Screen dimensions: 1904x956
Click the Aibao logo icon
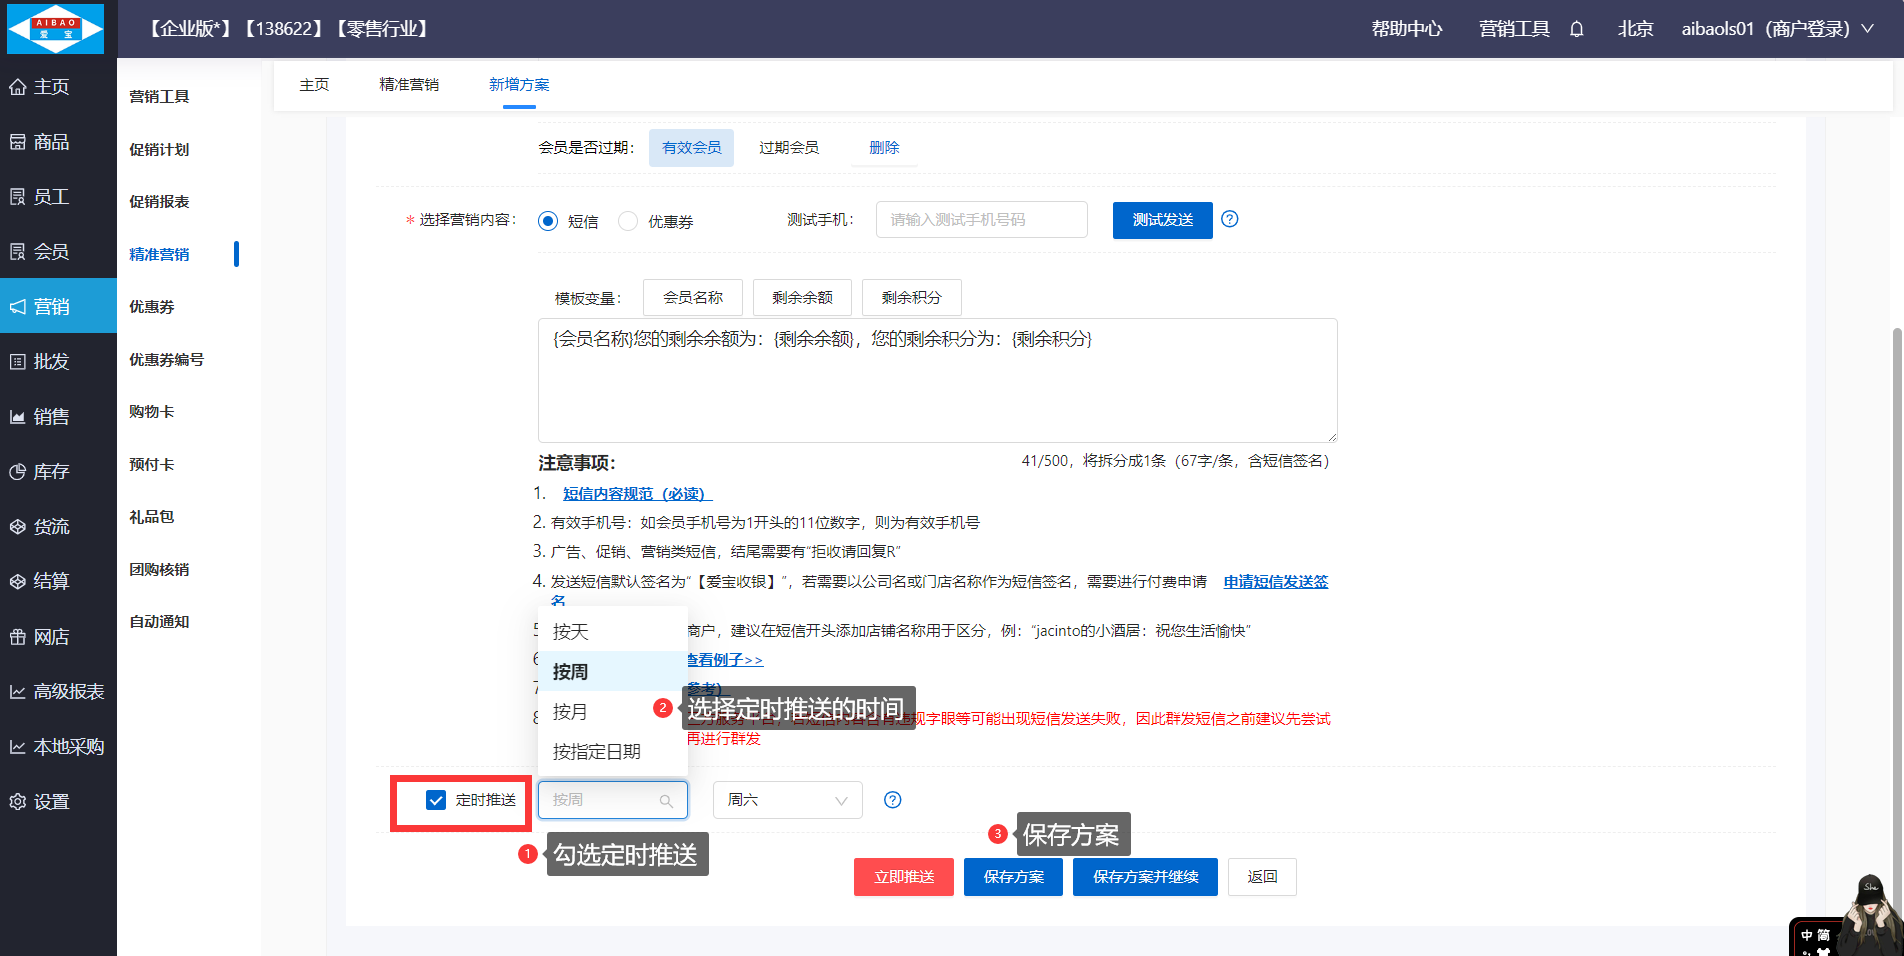(x=56, y=29)
